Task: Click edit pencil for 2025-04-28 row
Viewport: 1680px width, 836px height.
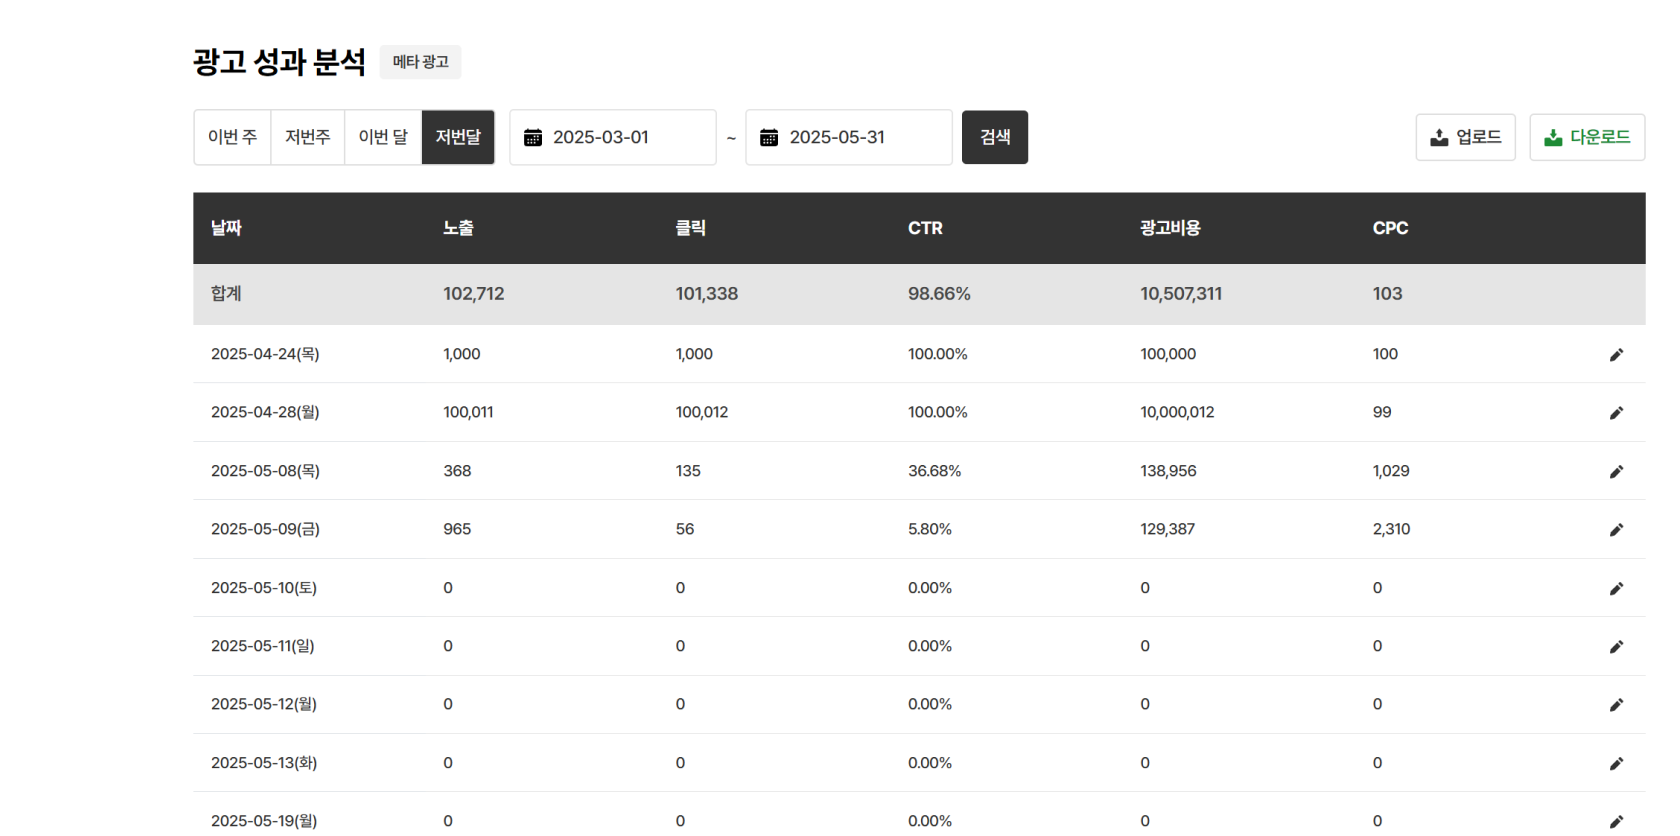Action: tap(1616, 413)
